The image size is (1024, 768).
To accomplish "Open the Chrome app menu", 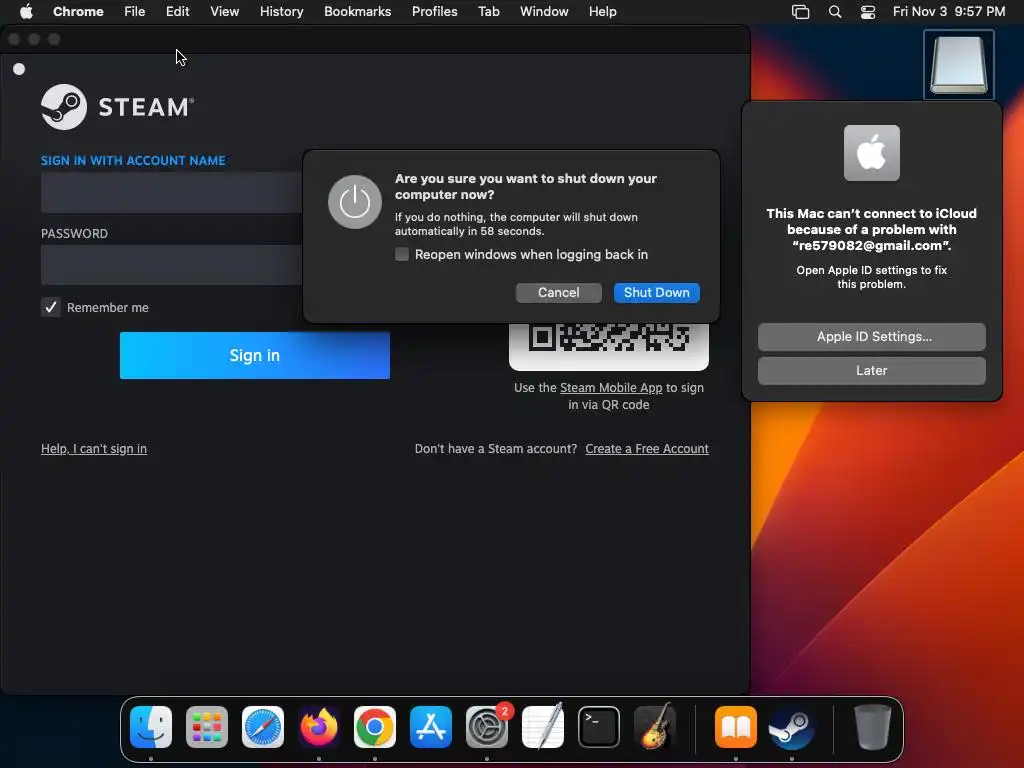I will (x=78, y=12).
